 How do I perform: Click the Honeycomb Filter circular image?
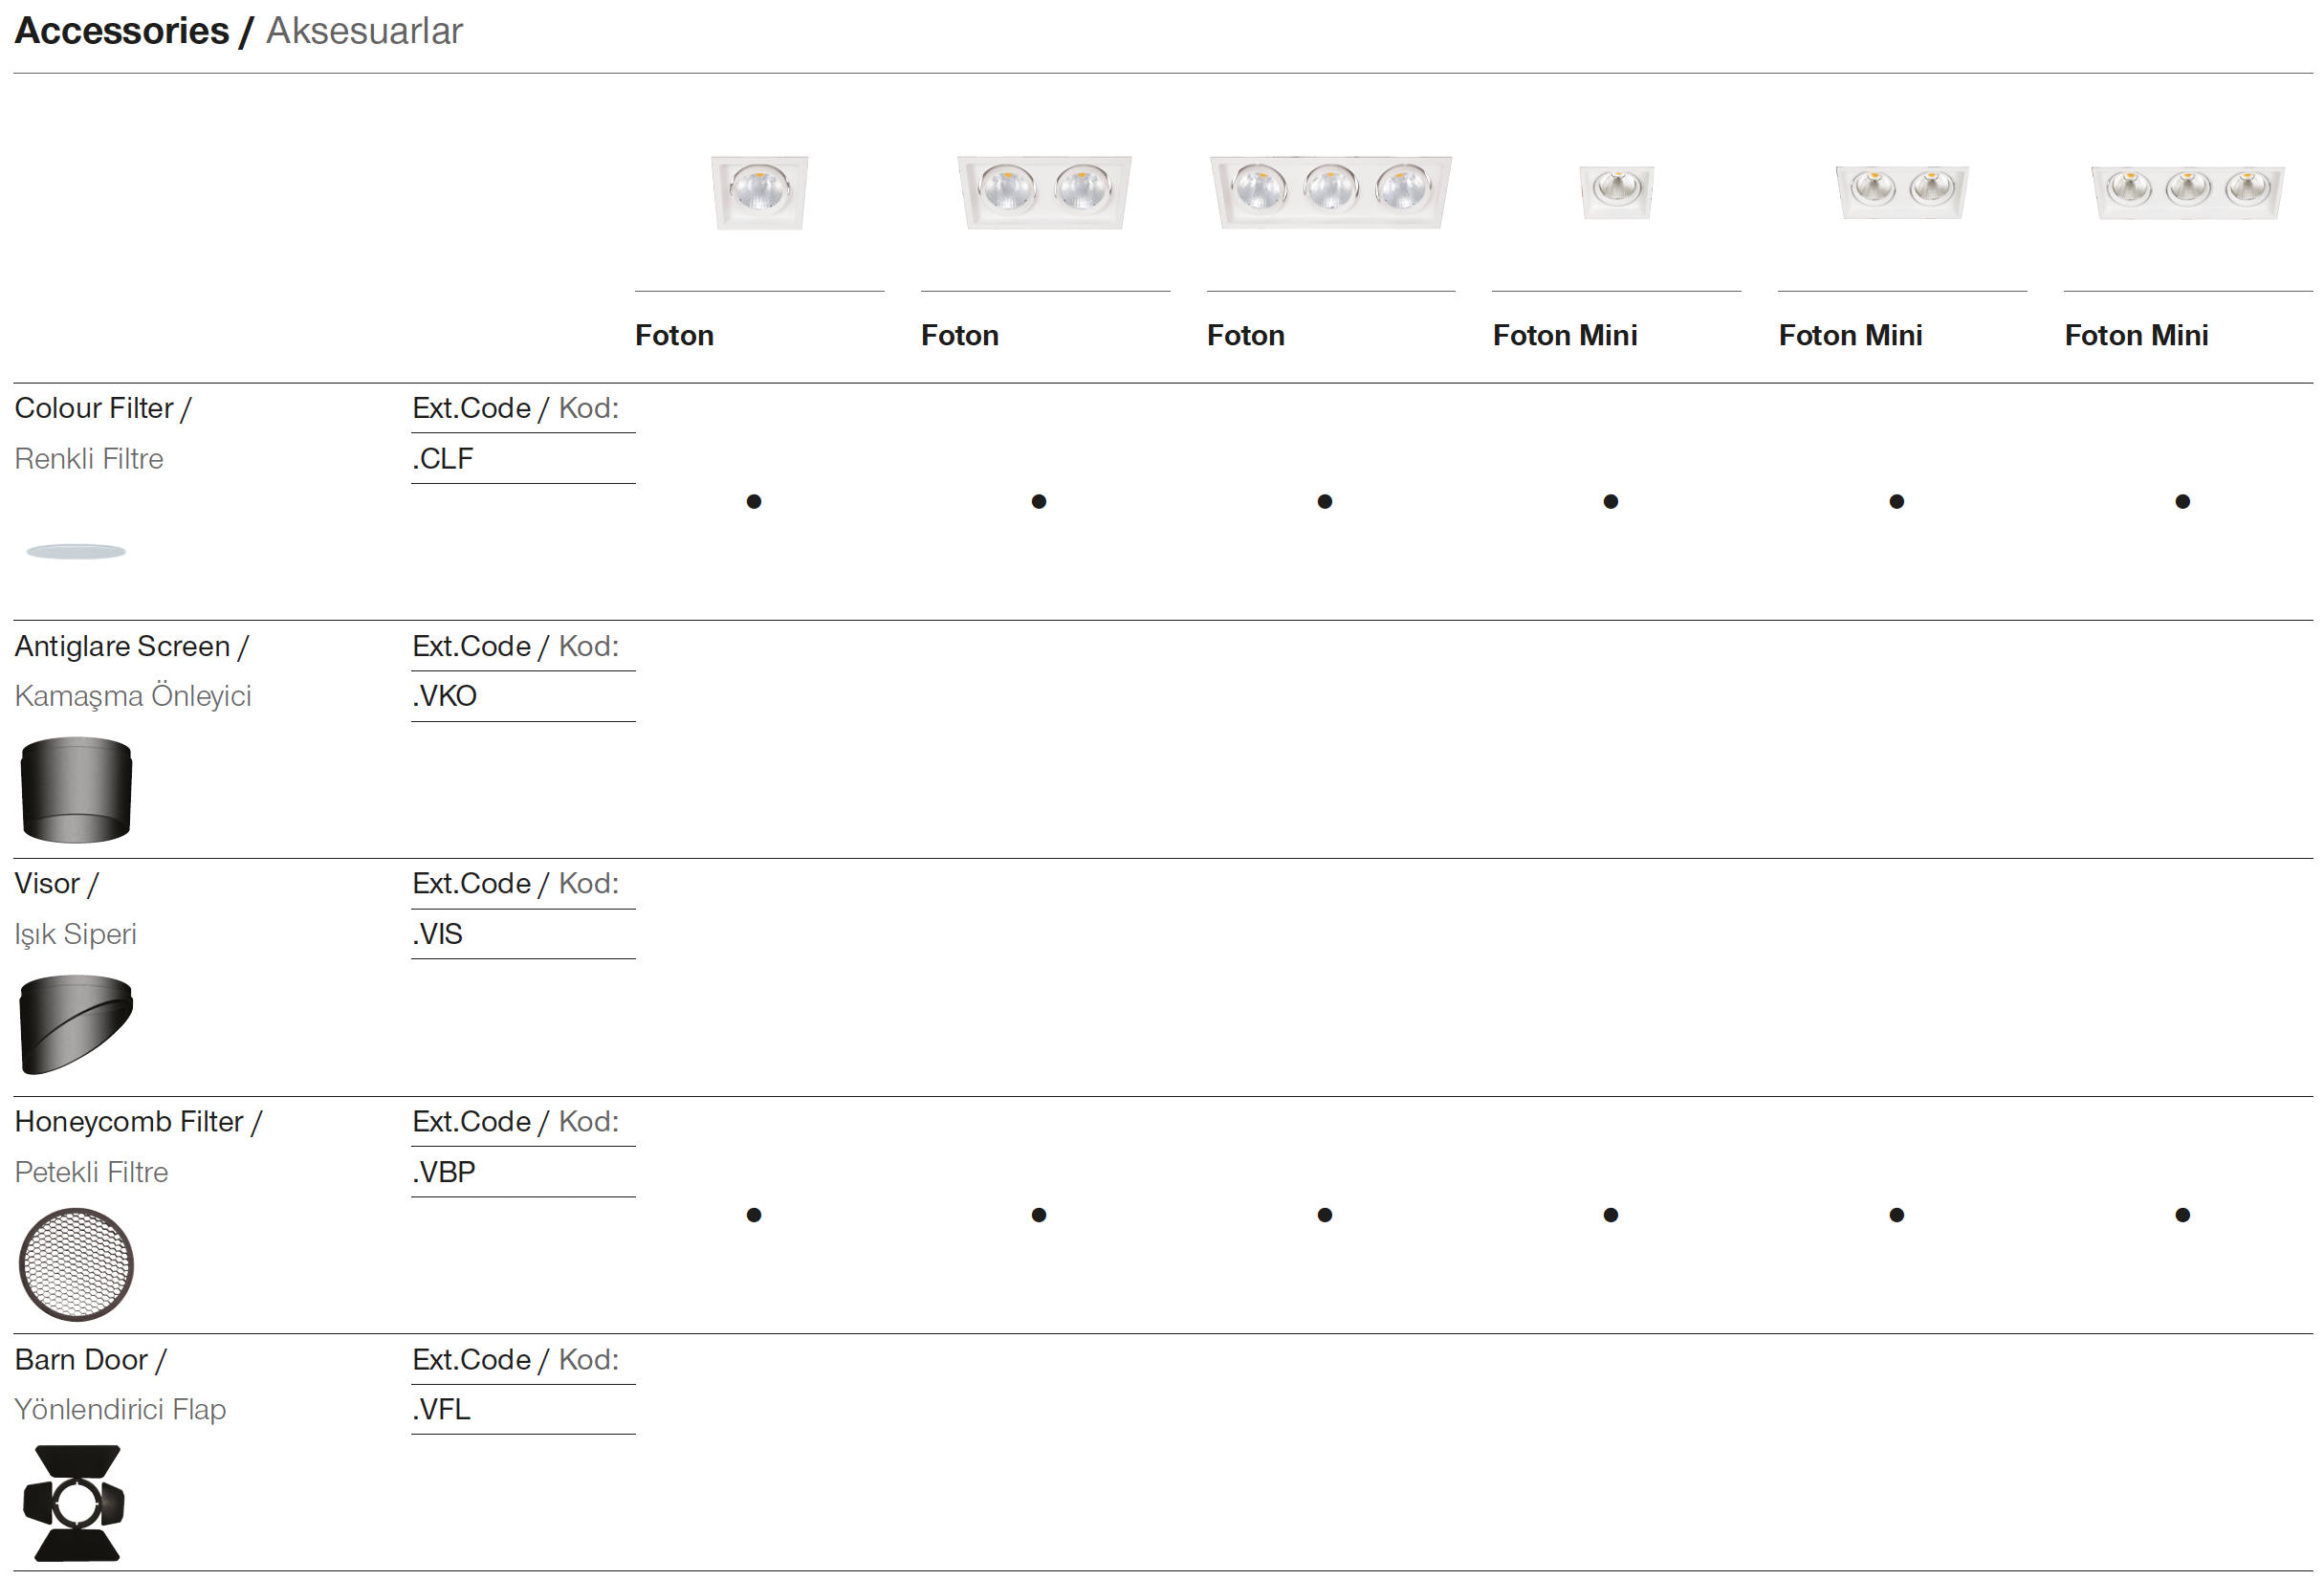coord(76,1264)
